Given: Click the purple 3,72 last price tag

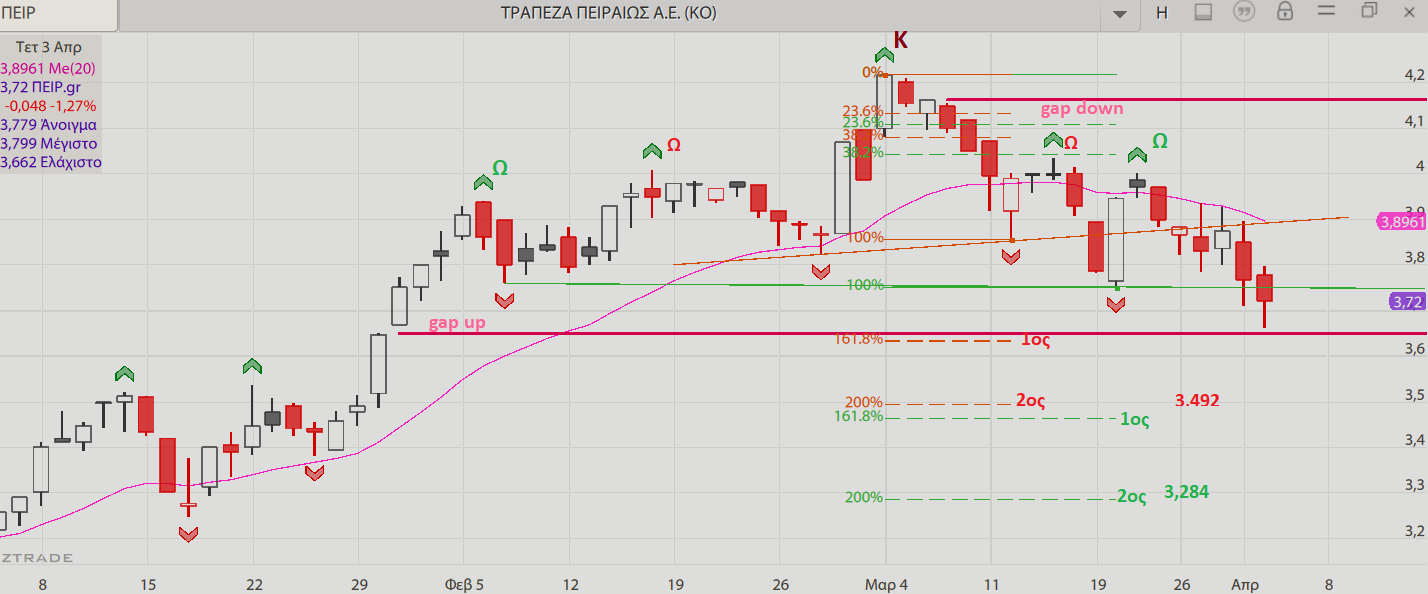Looking at the screenshot, I should [1405, 301].
